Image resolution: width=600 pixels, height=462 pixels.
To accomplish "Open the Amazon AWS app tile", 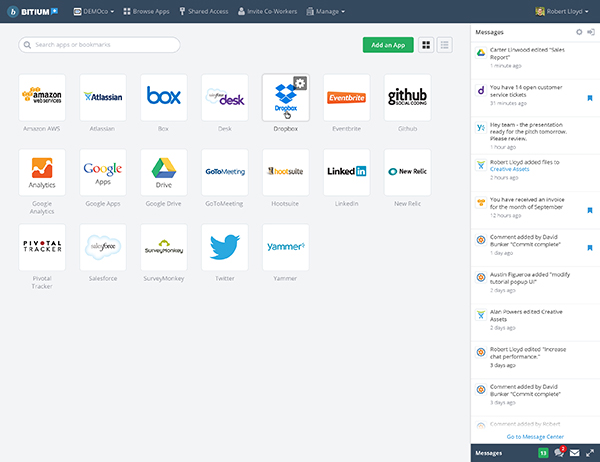I will 42,98.
